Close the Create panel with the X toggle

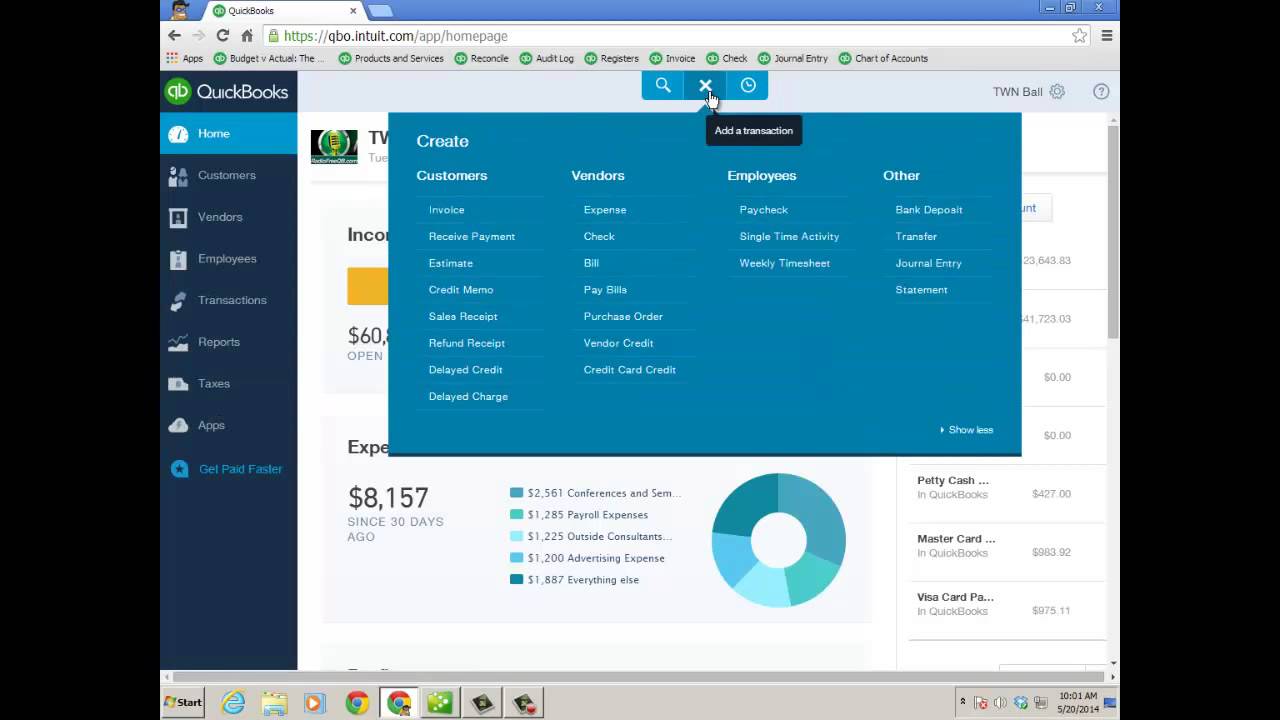705,86
